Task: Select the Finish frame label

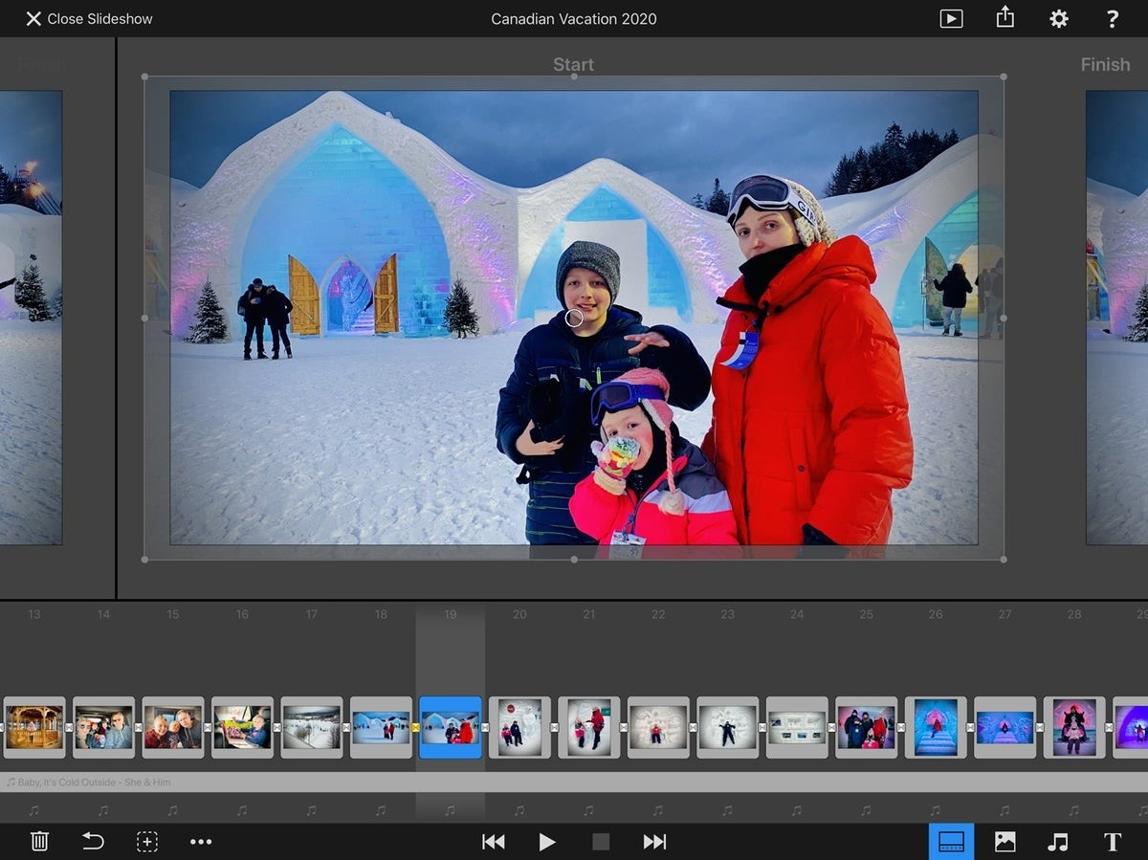Action: tap(1105, 64)
